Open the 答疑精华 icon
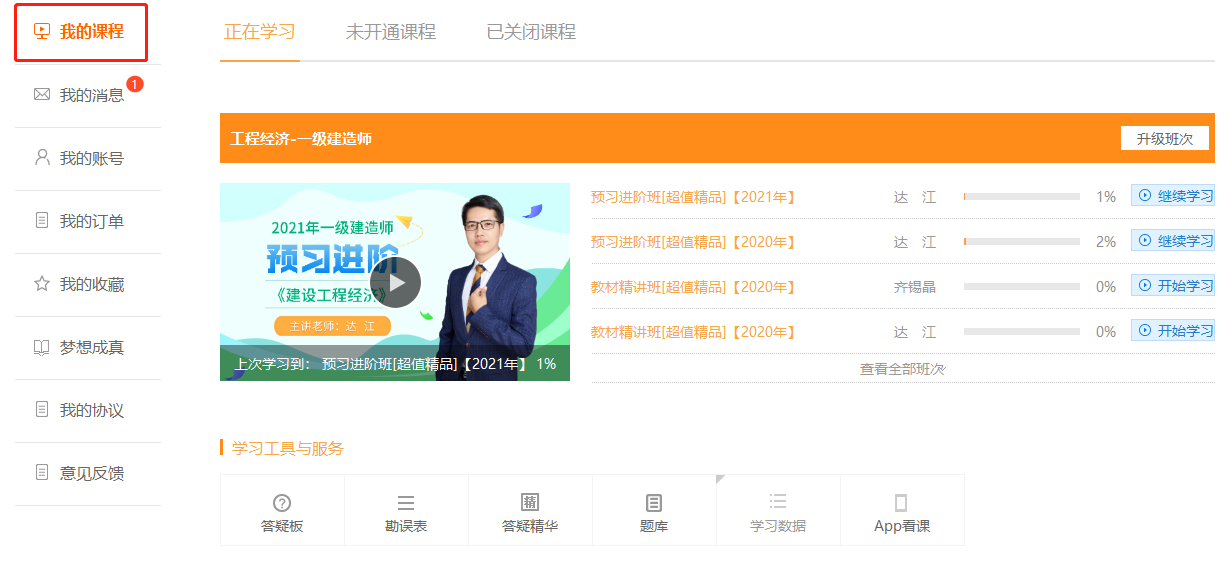This screenshot has height=568, width=1231. [x=530, y=502]
